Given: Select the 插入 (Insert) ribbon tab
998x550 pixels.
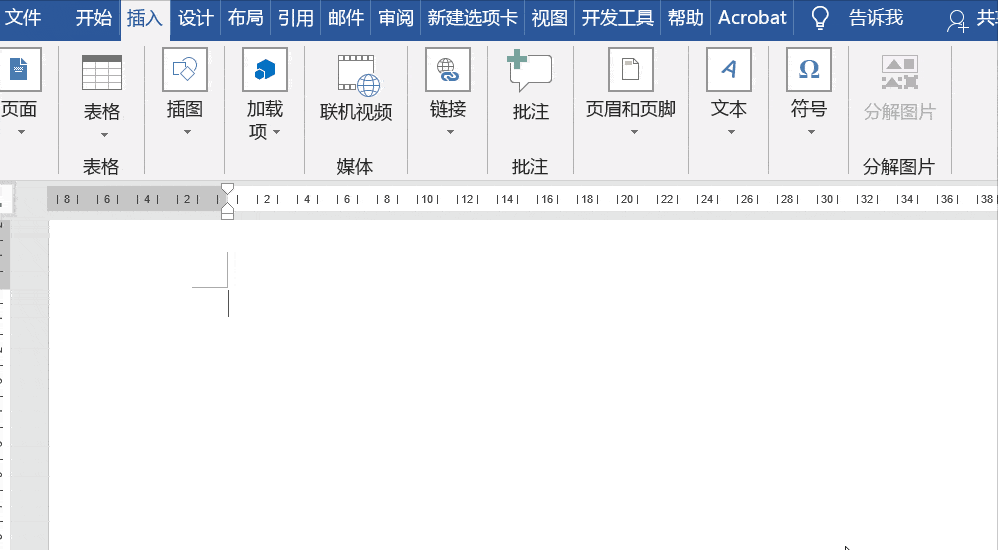Looking at the screenshot, I should 145,18.
